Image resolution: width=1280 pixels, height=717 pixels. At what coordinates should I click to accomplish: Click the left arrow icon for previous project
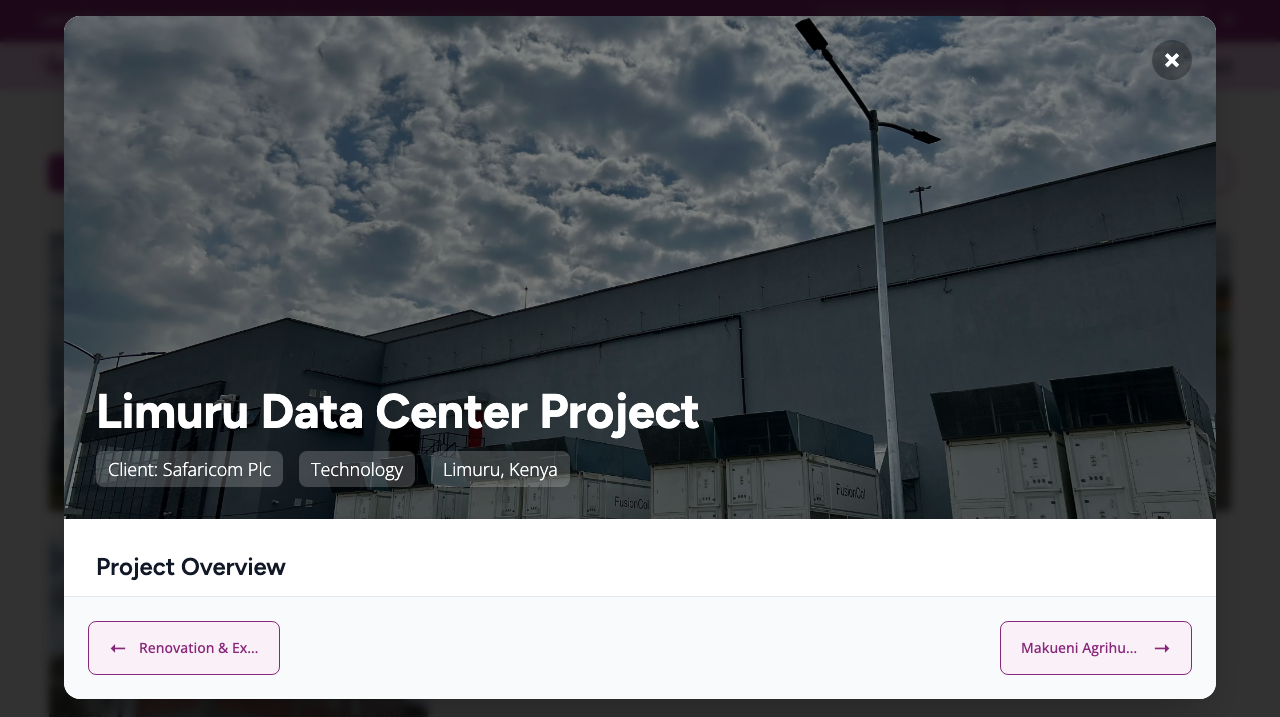point(118,648)
